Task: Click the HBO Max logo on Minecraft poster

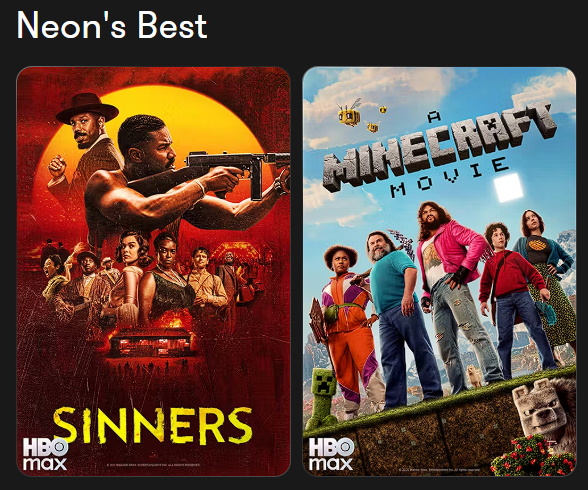Action: [331, 454]
